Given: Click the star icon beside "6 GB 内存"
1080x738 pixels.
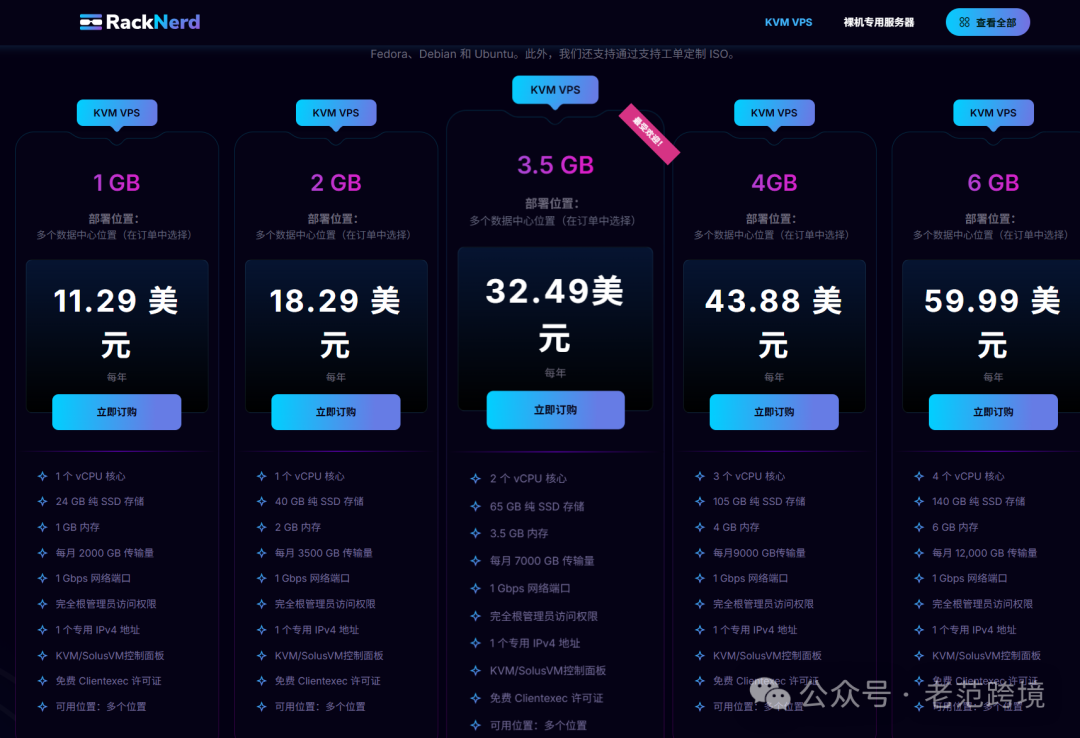Looking at the screenshot, I should 919,527.
